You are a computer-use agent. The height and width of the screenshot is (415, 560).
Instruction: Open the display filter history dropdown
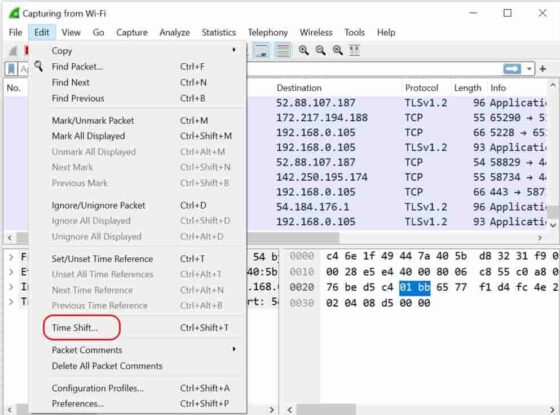coord(529,69)
